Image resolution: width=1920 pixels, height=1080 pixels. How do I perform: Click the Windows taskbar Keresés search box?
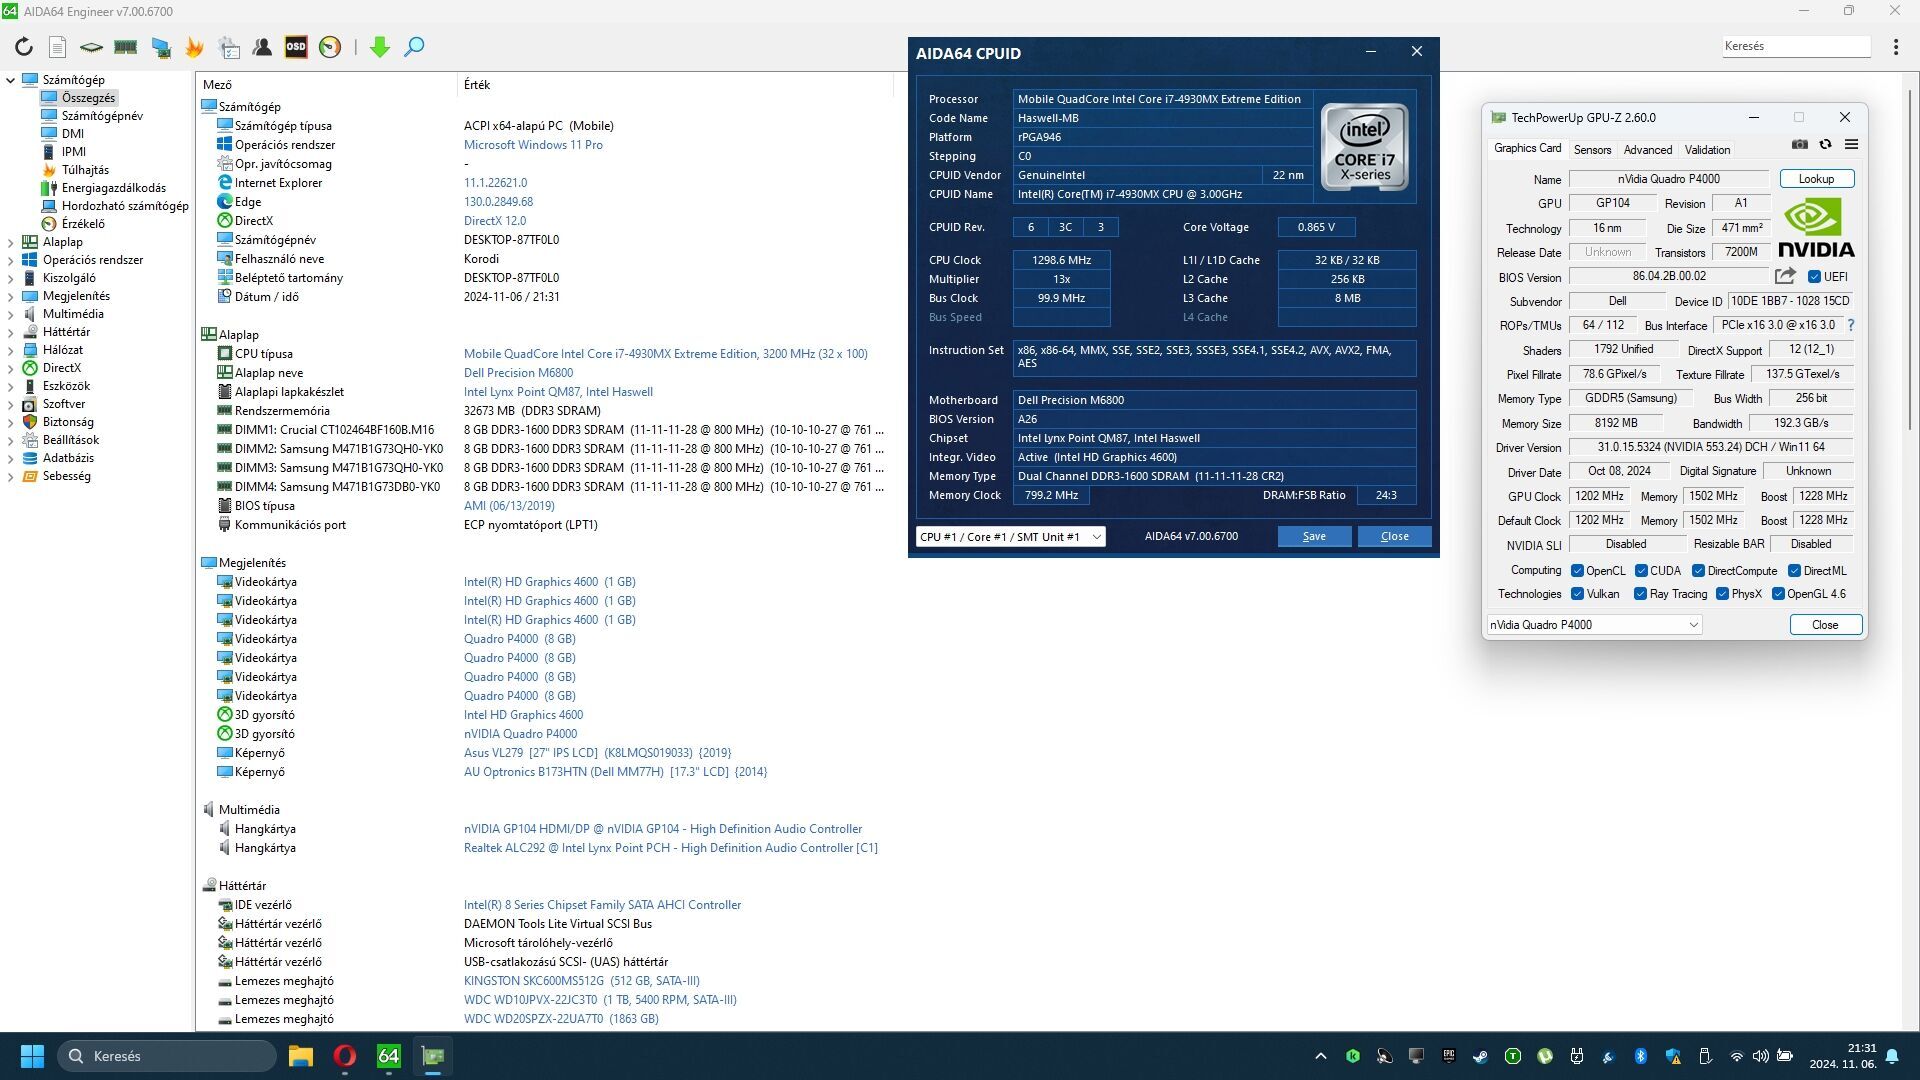click(168, 1056)
